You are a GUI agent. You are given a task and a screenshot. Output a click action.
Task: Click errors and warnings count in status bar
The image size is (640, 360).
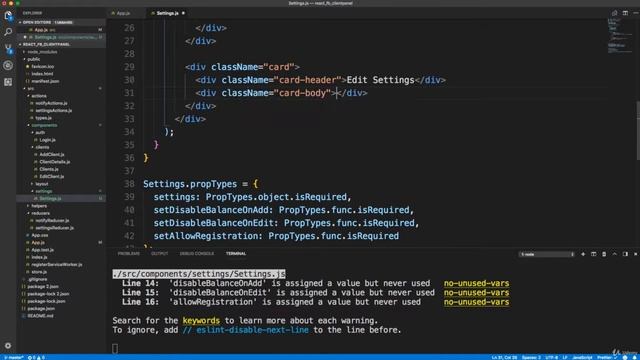pos(36,358)
